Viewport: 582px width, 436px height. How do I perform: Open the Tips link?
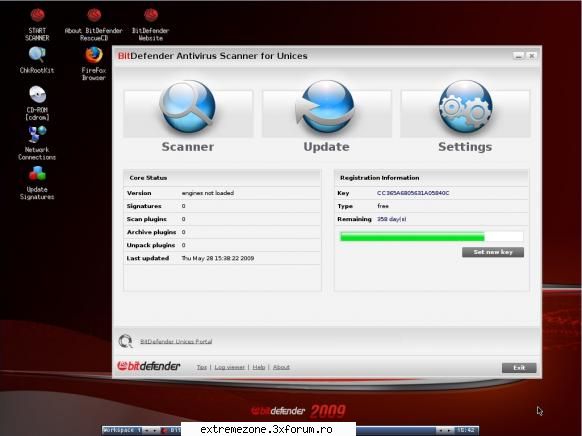[202, 367]
